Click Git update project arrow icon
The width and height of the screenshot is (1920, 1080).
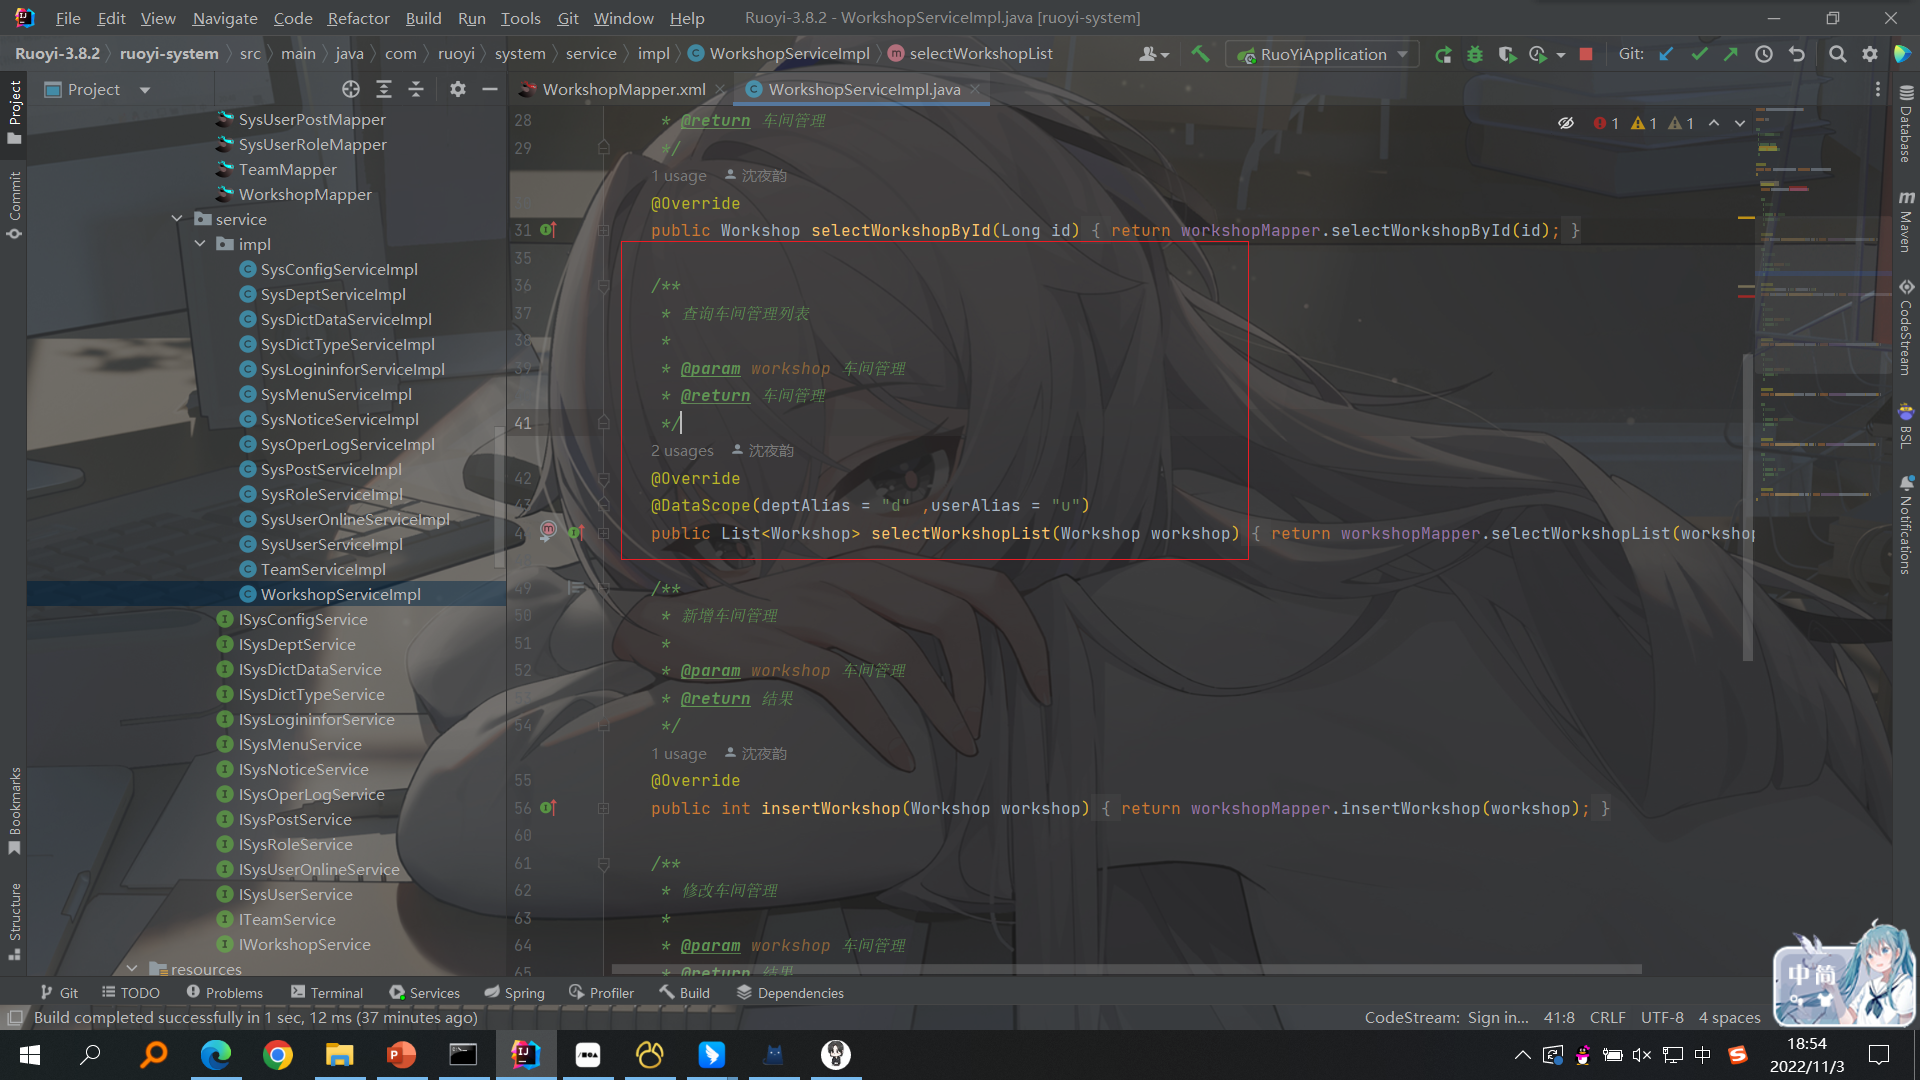[1666, 54]
